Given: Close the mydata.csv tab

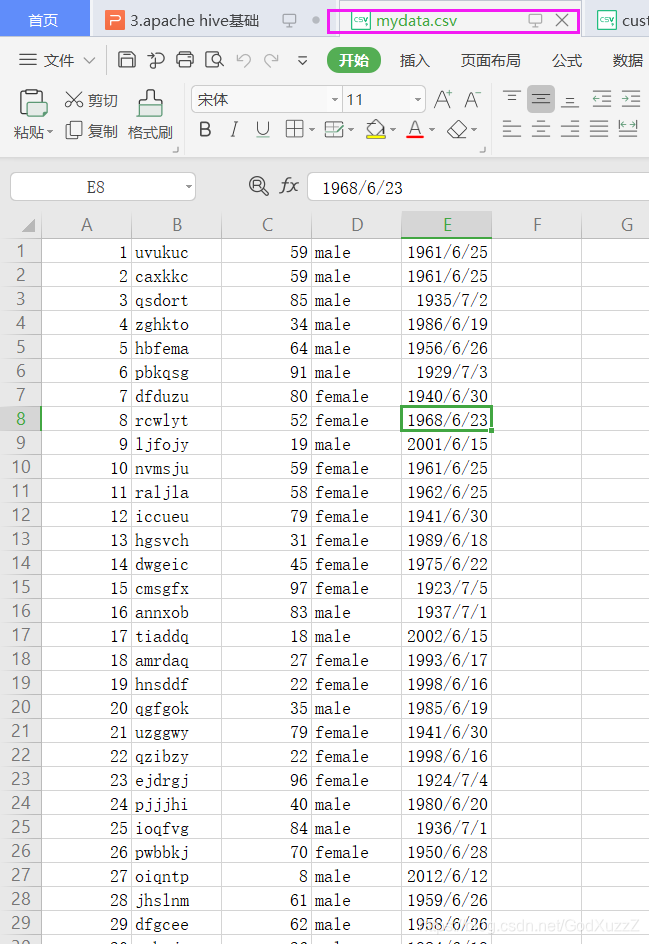Looking at the screenshot, I should pyautogui.click(x=562, y=20).
